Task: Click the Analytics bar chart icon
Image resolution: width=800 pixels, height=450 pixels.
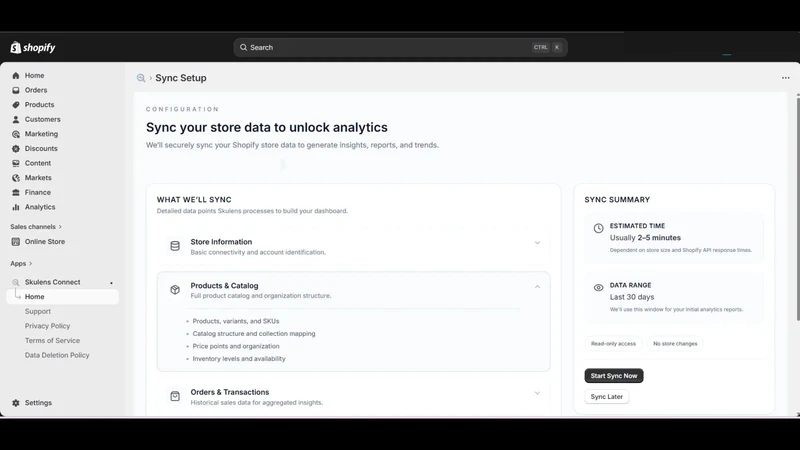Action: [x=16, y=207]
